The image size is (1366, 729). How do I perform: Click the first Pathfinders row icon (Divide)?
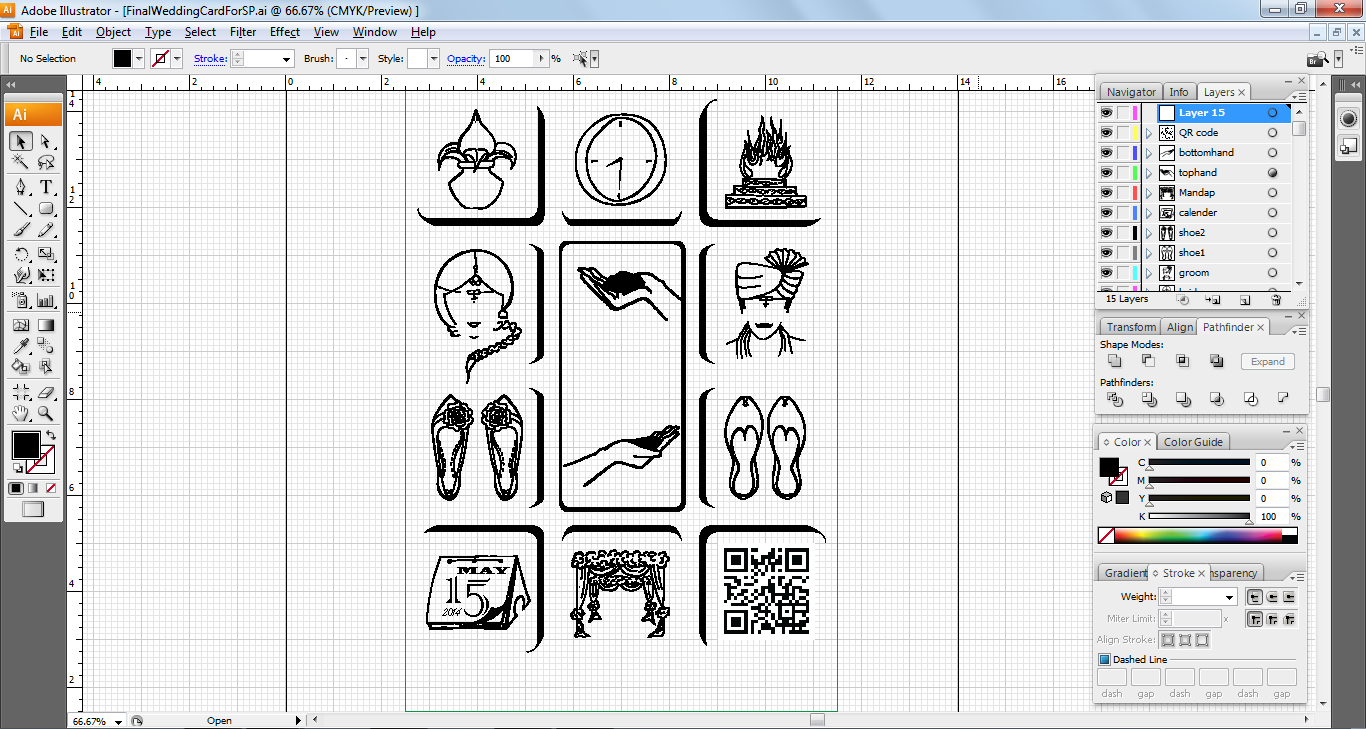point(1115,399)
